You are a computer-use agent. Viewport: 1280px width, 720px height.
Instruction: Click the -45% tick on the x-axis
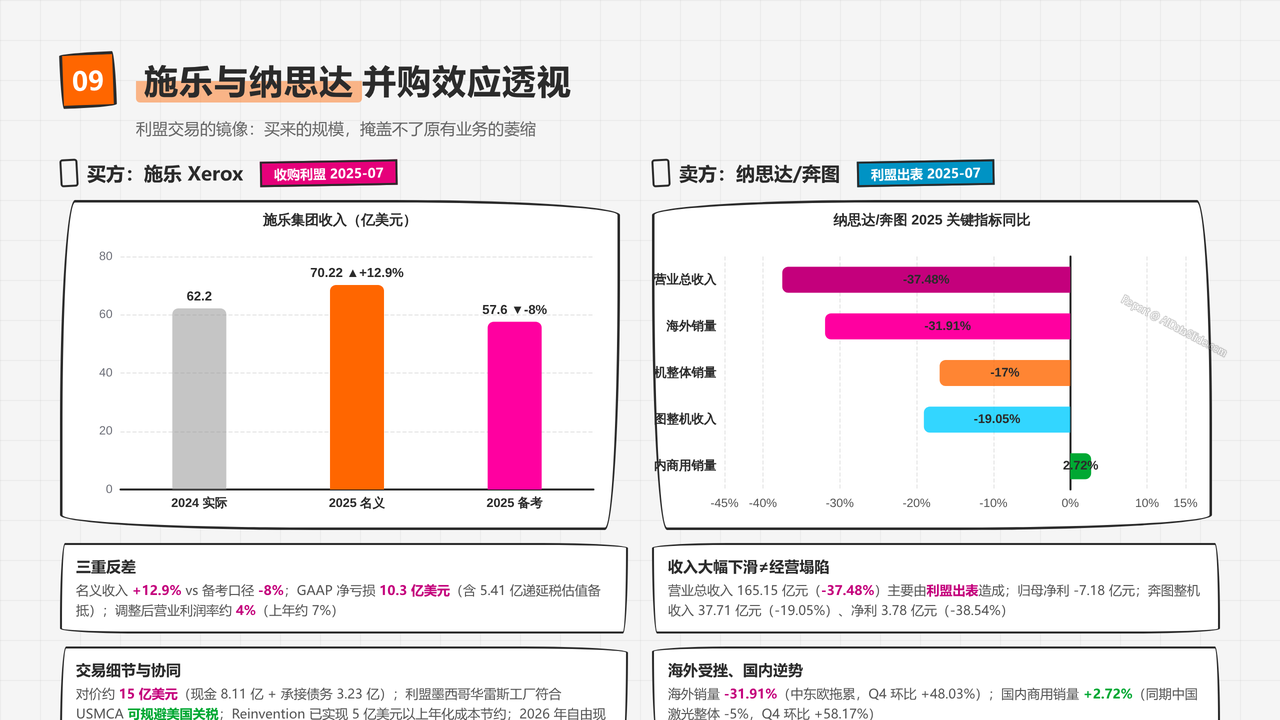click(x=724, y=503)
